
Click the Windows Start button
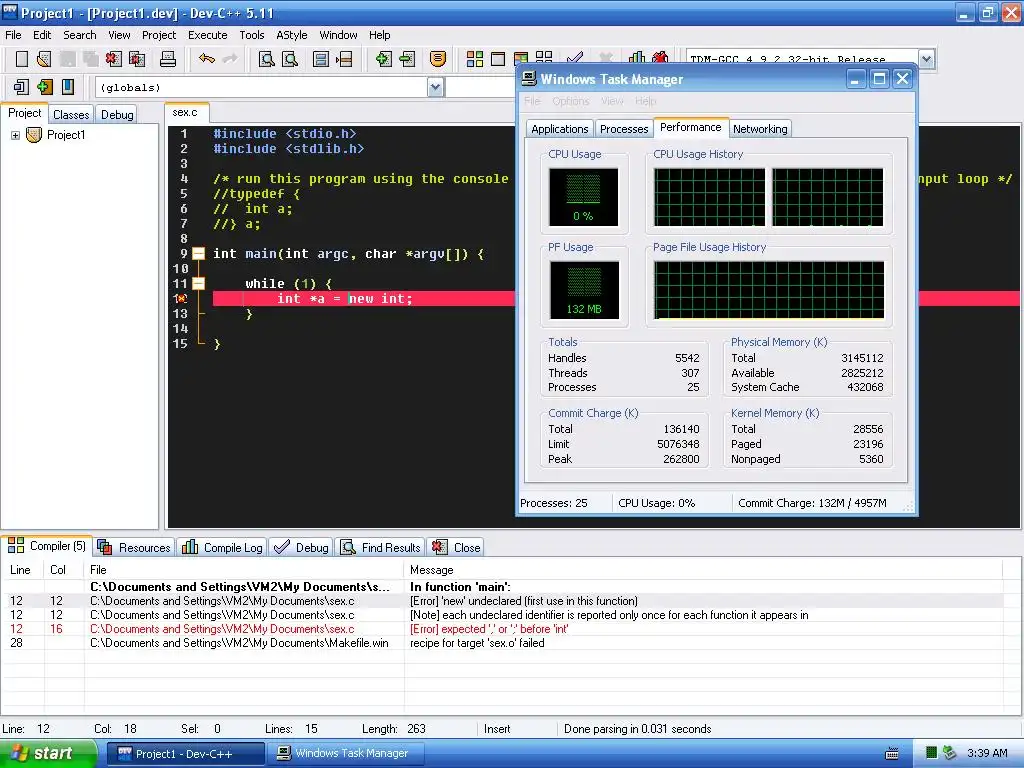coord(47,753)
